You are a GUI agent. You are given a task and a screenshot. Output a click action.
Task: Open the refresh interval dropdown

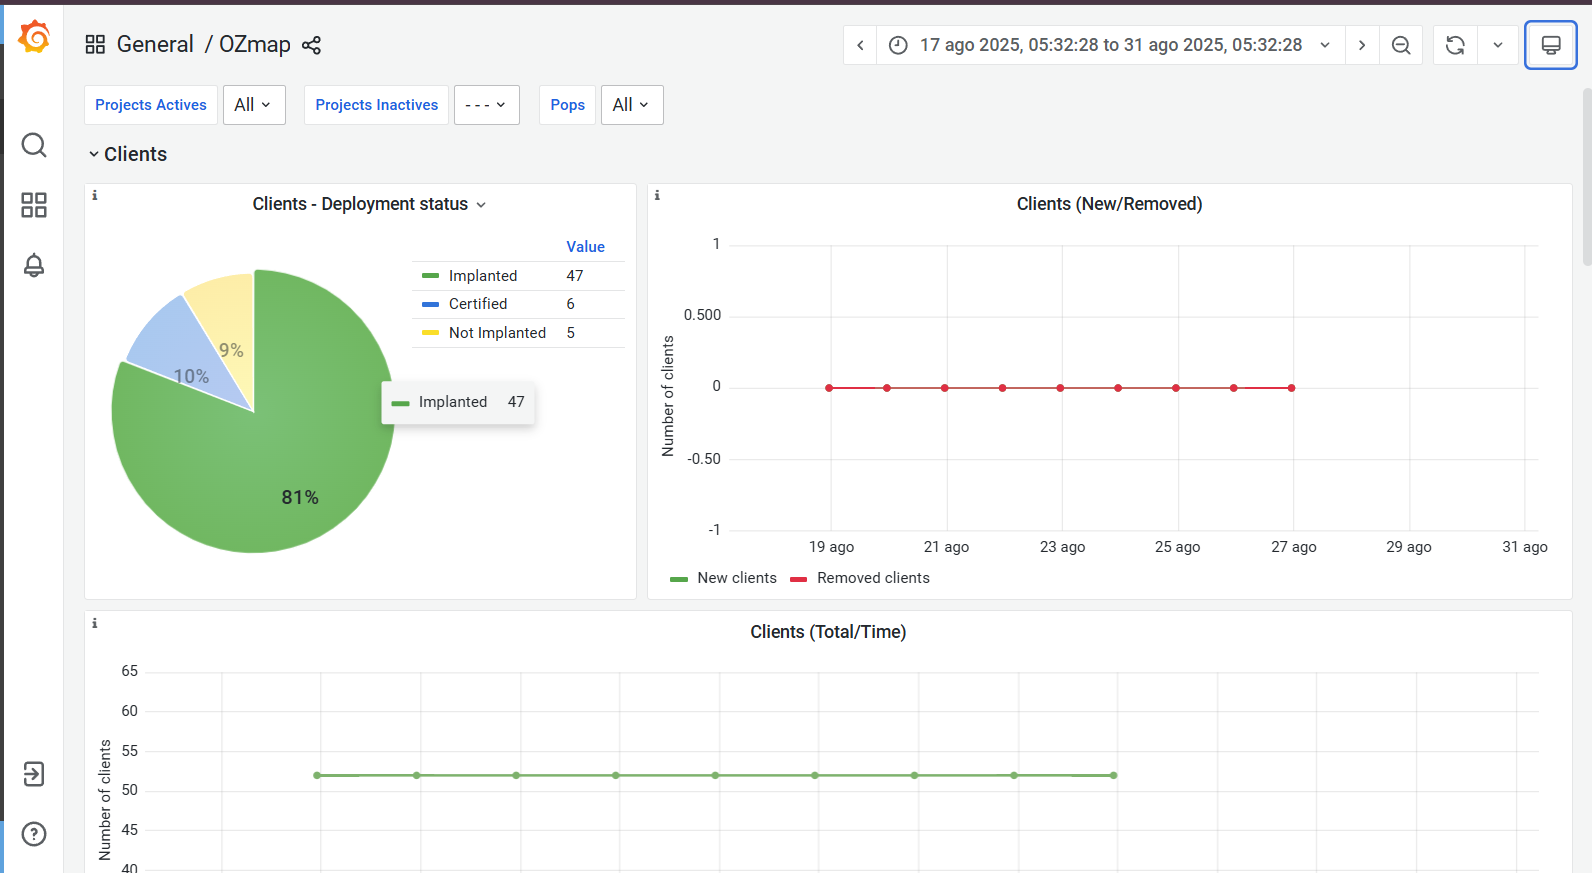click(1498, 45)
